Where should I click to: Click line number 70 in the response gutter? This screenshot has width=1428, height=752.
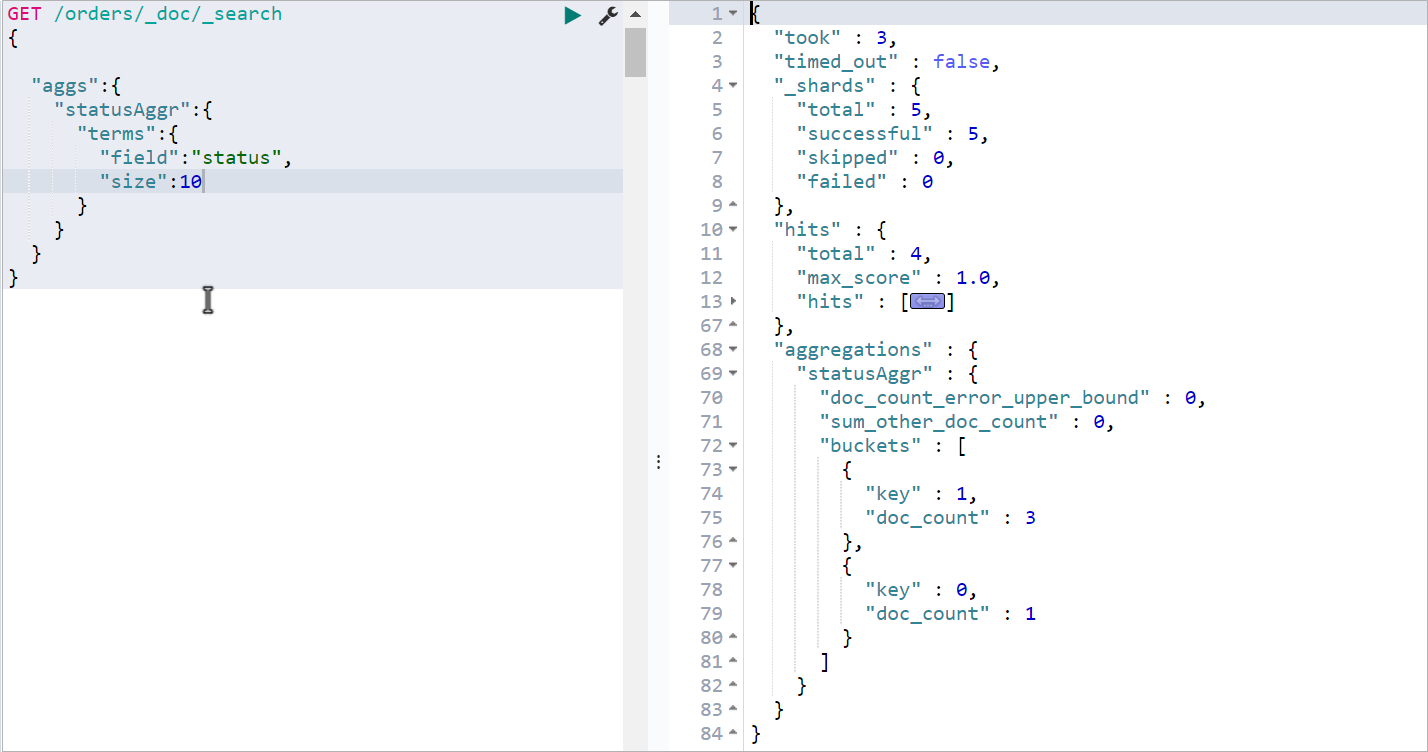click(711, 398)
